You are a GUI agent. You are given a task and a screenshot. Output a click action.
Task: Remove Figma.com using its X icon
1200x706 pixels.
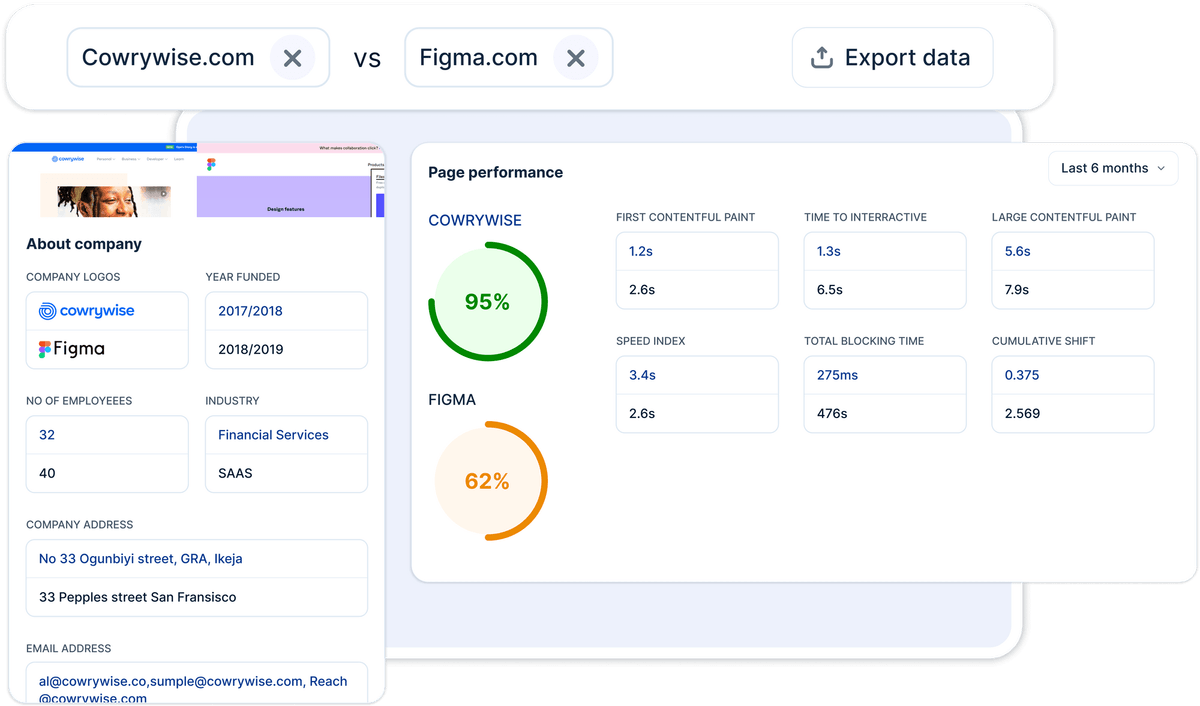[x=576, y=57]
